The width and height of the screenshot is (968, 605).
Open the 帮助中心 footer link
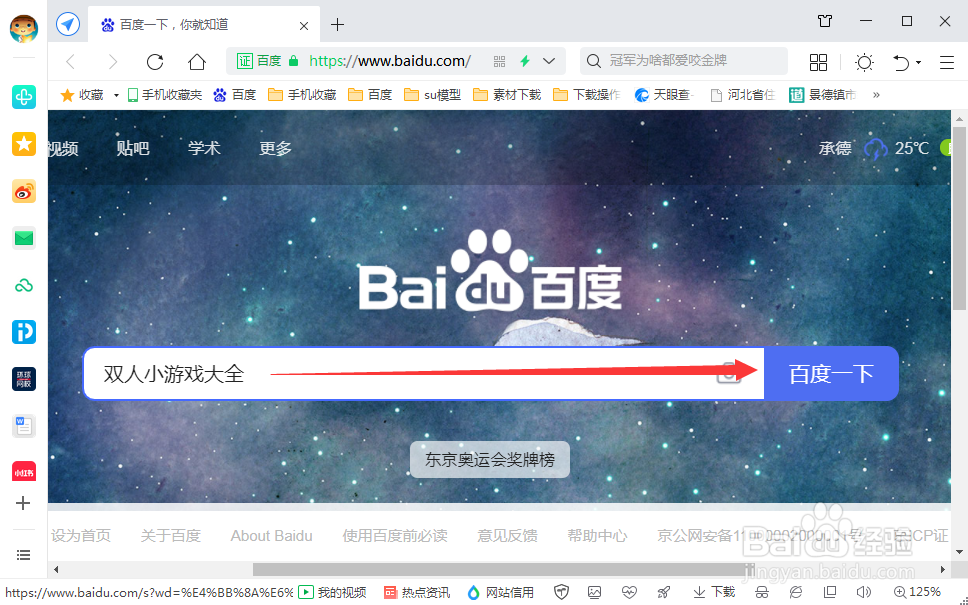(597, 536)
